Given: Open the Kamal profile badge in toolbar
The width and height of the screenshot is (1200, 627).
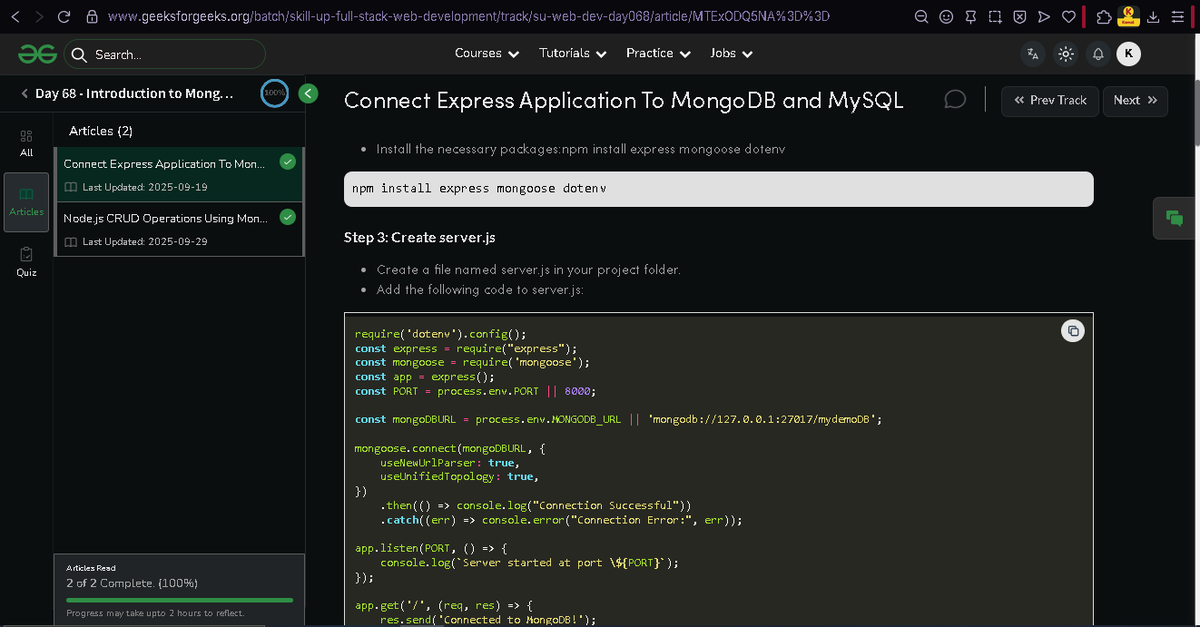Looking at the screenshot, I should [1129, 15].
